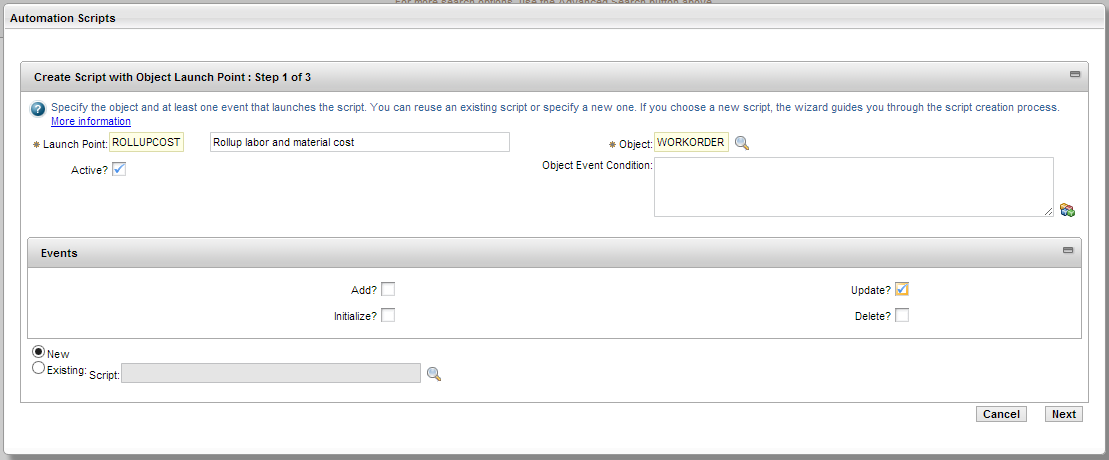Viewport: 1109px width, 460px height.
Task: Collapse the Create Script section with minimize icon
Action: click(x=1075, y=74)
